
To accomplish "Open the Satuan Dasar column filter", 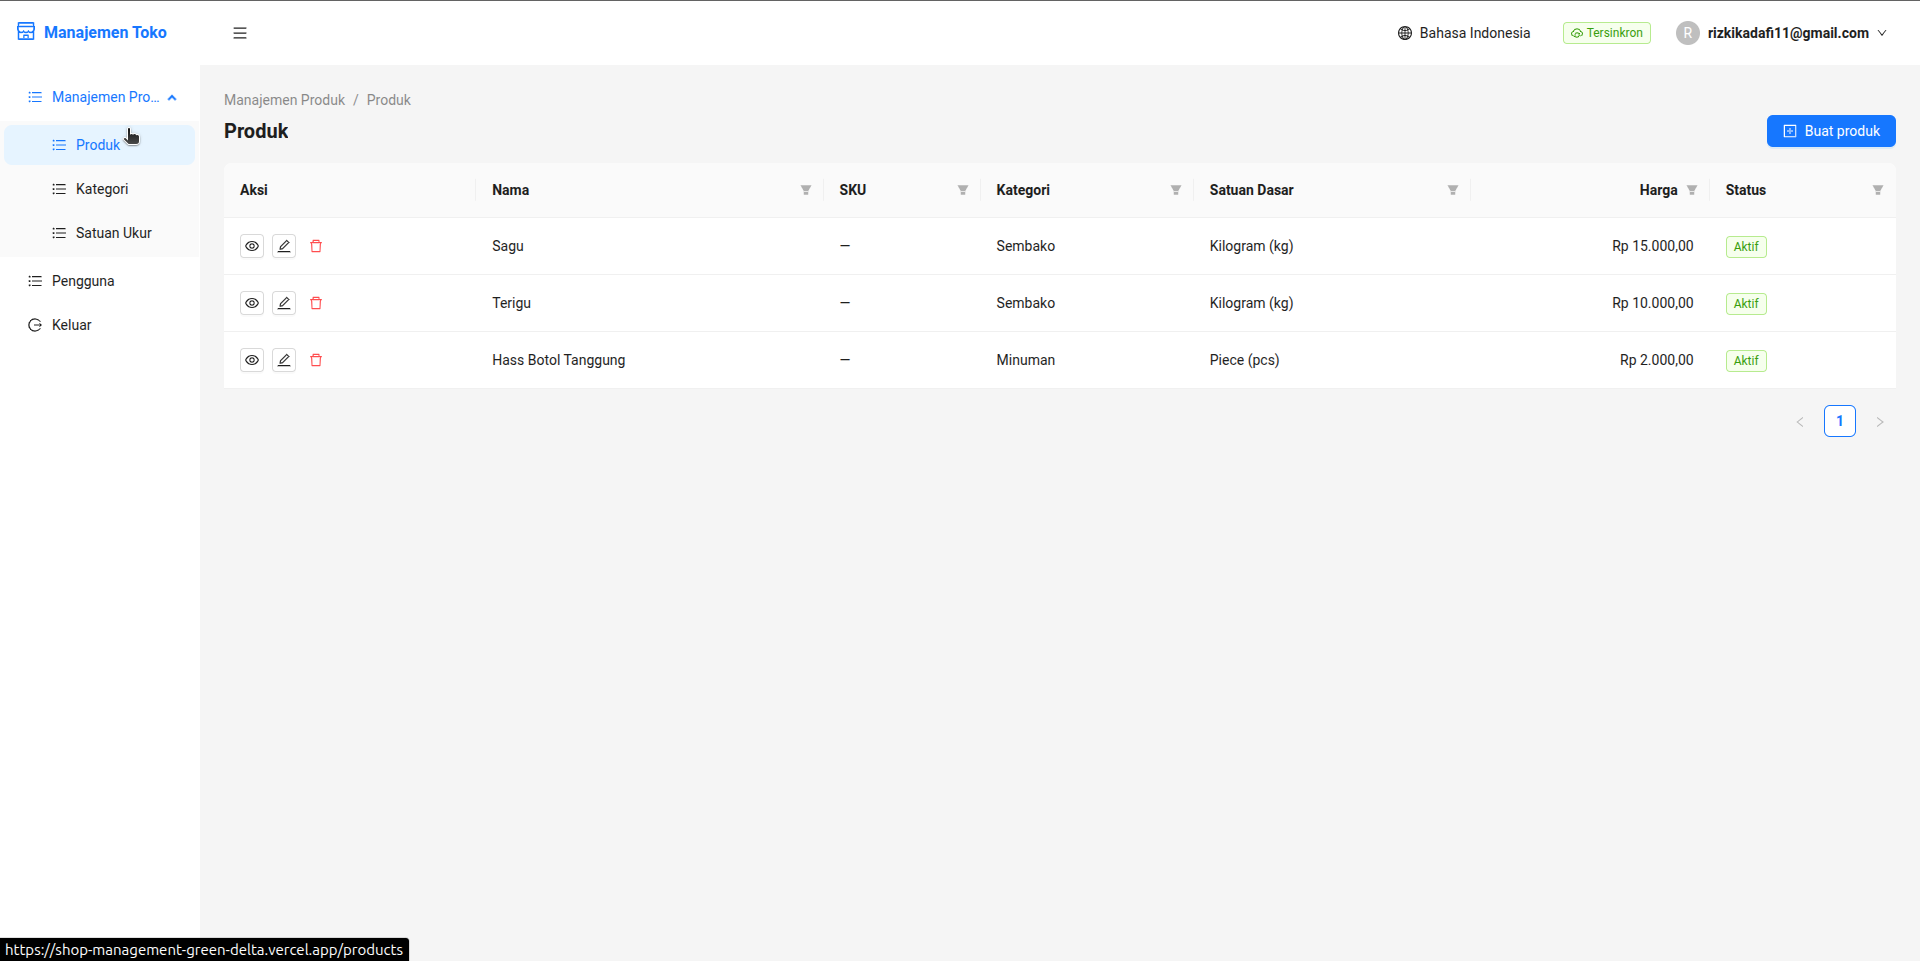I will [1453, 190].
